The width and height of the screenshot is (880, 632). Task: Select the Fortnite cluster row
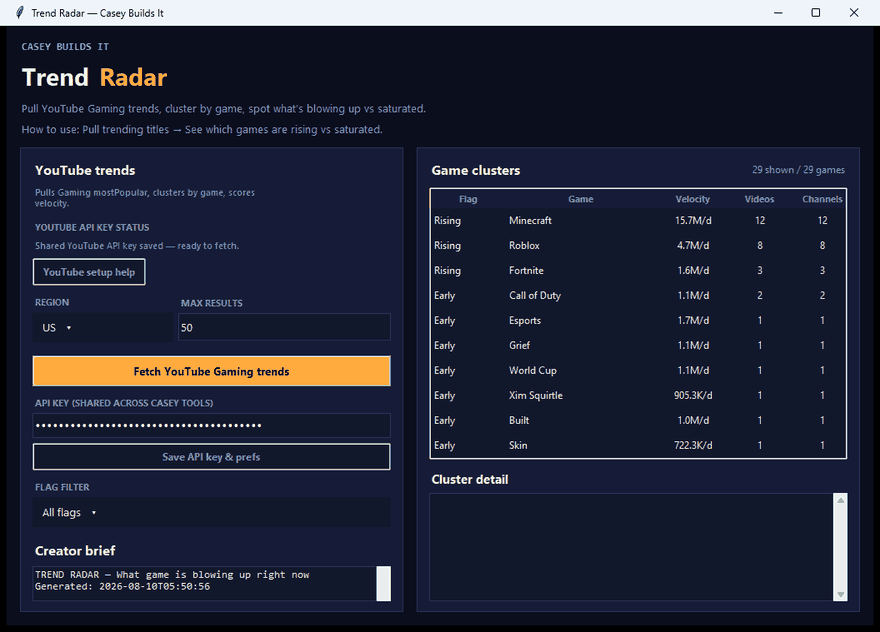tap(638, 271)
